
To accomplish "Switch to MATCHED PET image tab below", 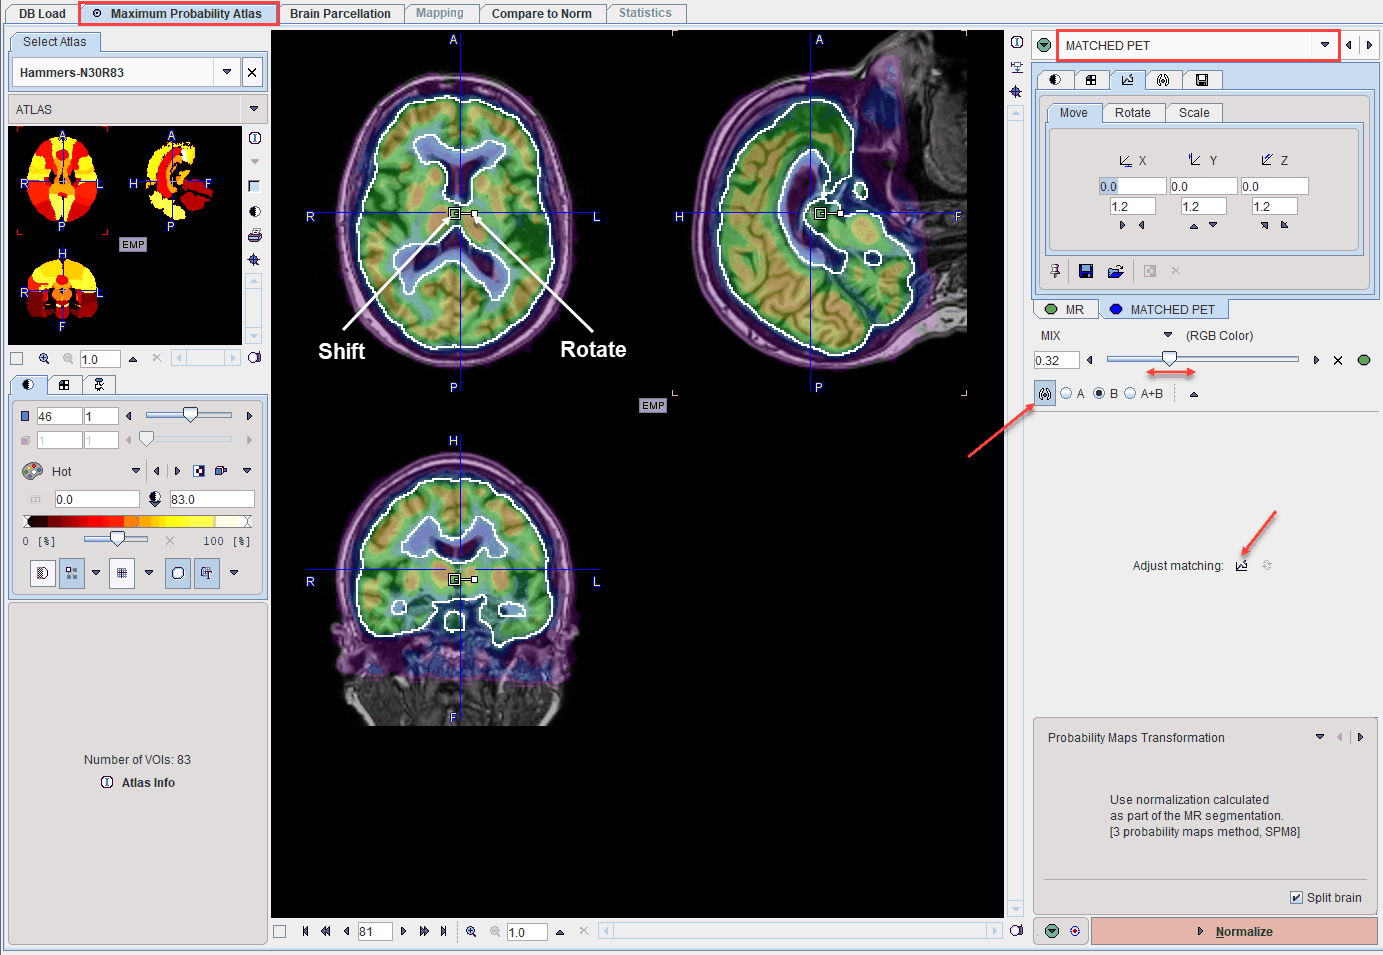I will [1162, 310].
